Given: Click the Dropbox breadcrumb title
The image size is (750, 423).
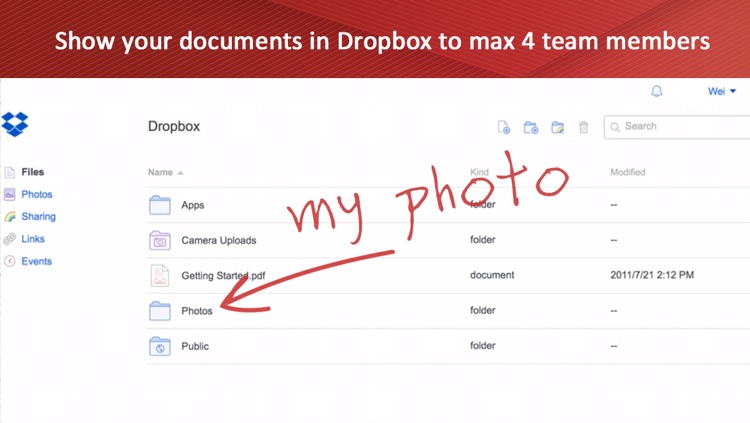Looking at the screenshot, I should (174, 126).
